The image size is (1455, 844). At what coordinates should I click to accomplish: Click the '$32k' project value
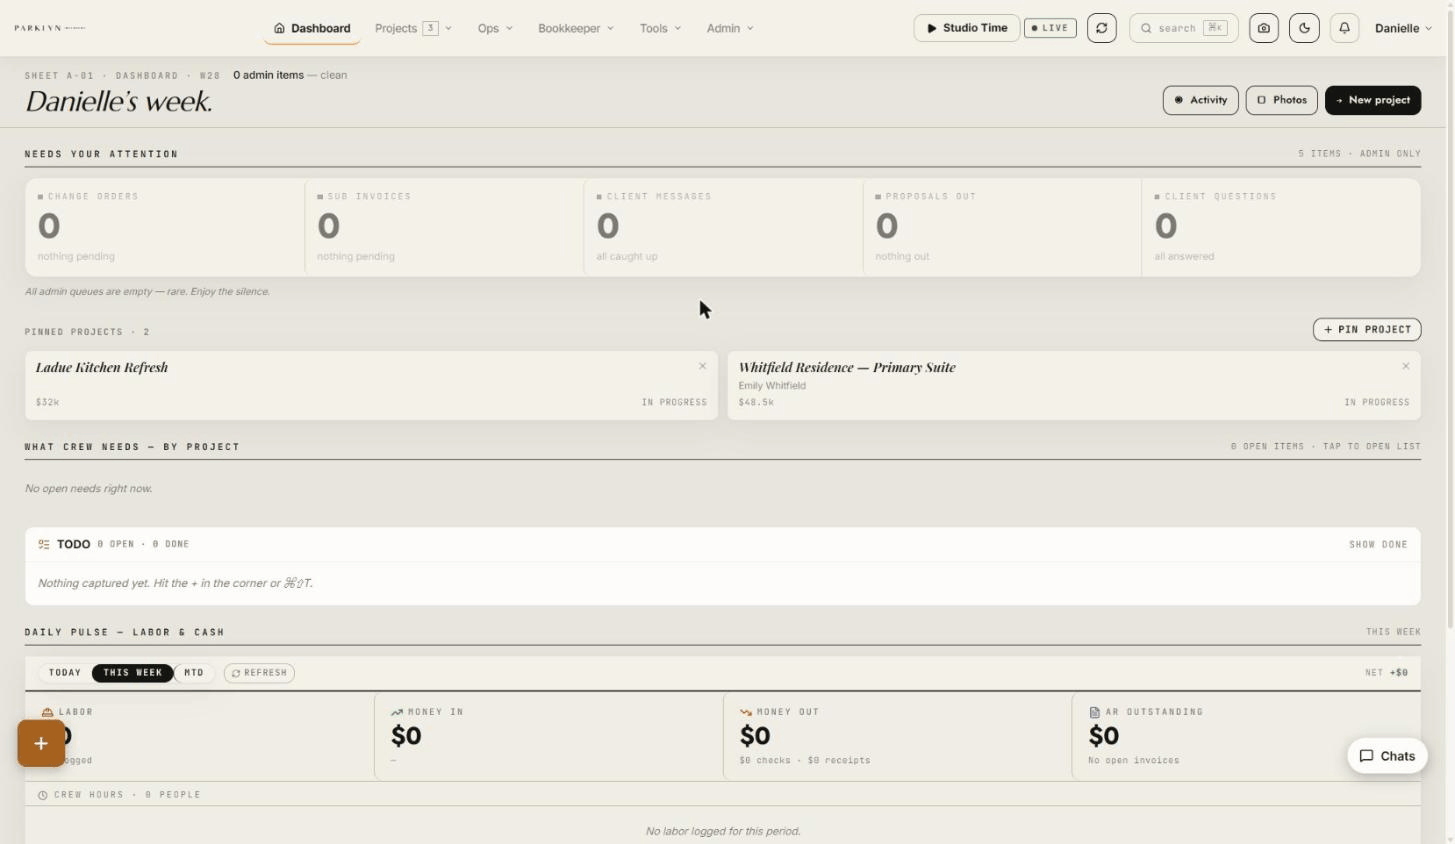(47, 402)
